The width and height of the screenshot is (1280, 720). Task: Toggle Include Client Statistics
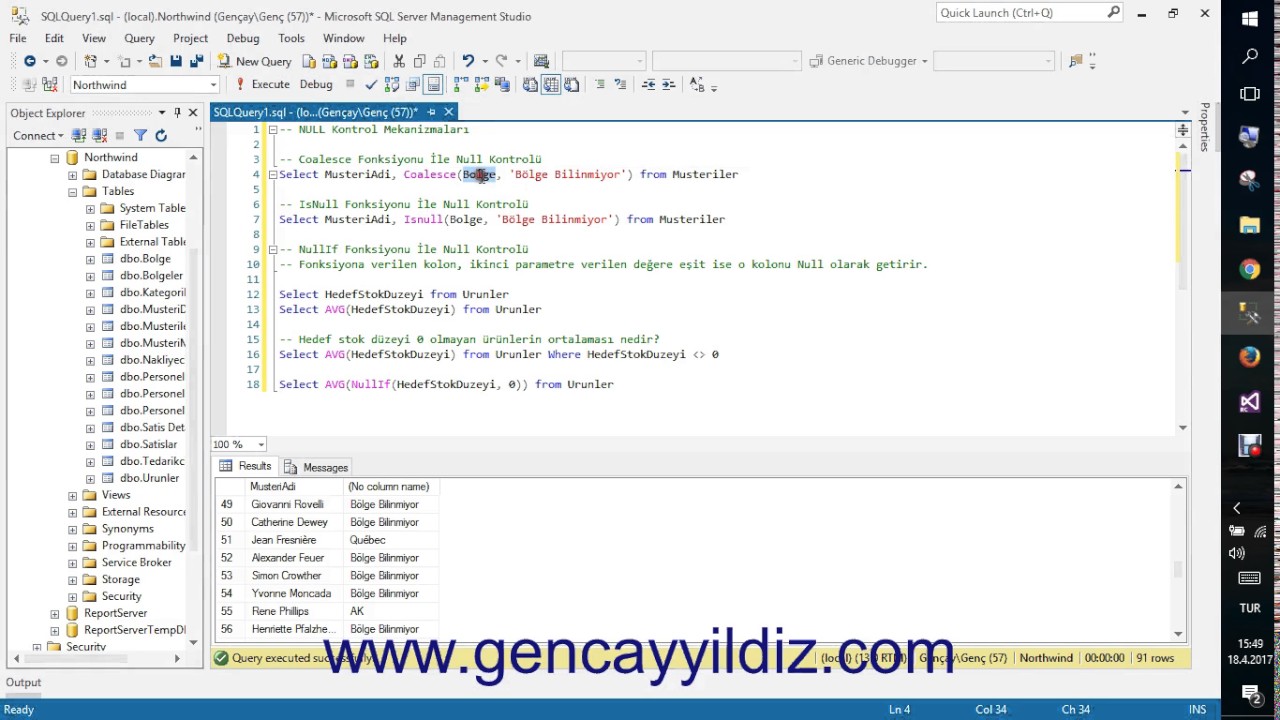(502, 85)
